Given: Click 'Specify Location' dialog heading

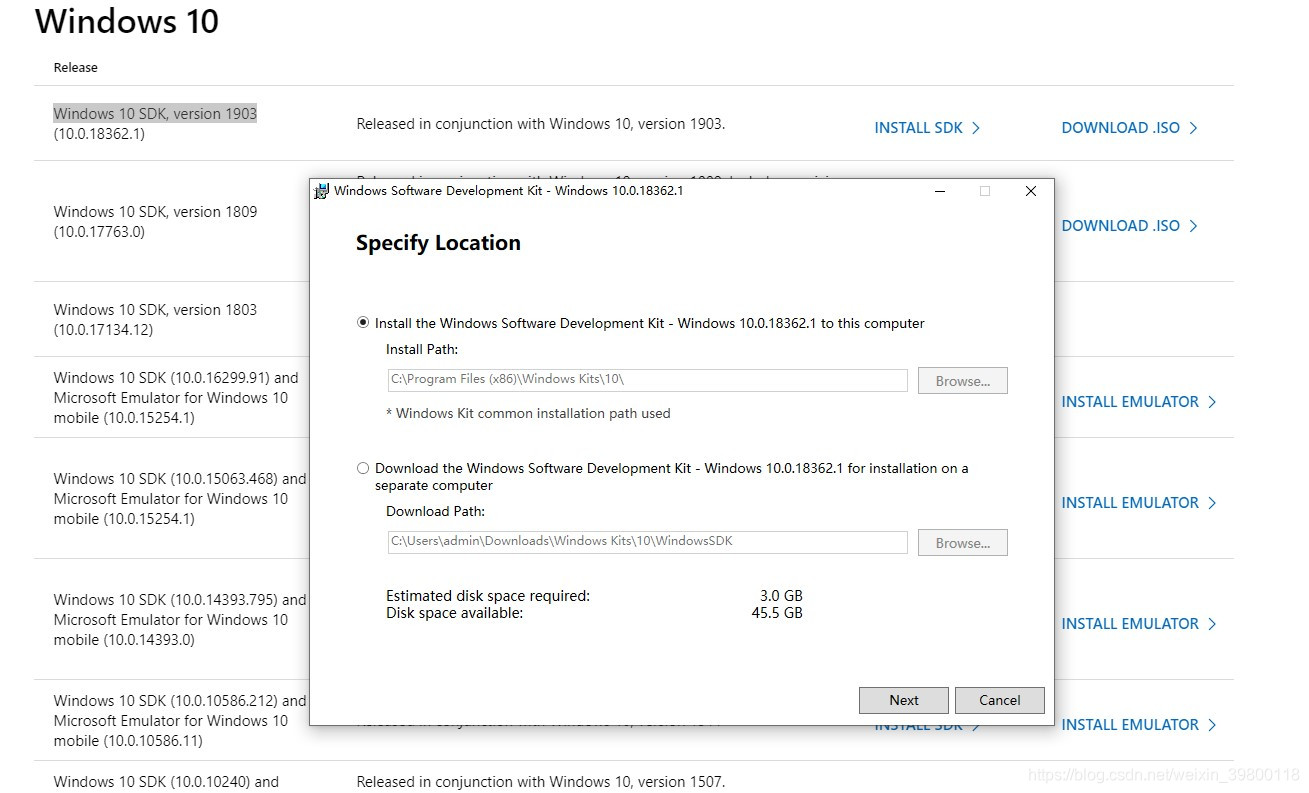Looking at the screenshot, I should coord(438,243).
